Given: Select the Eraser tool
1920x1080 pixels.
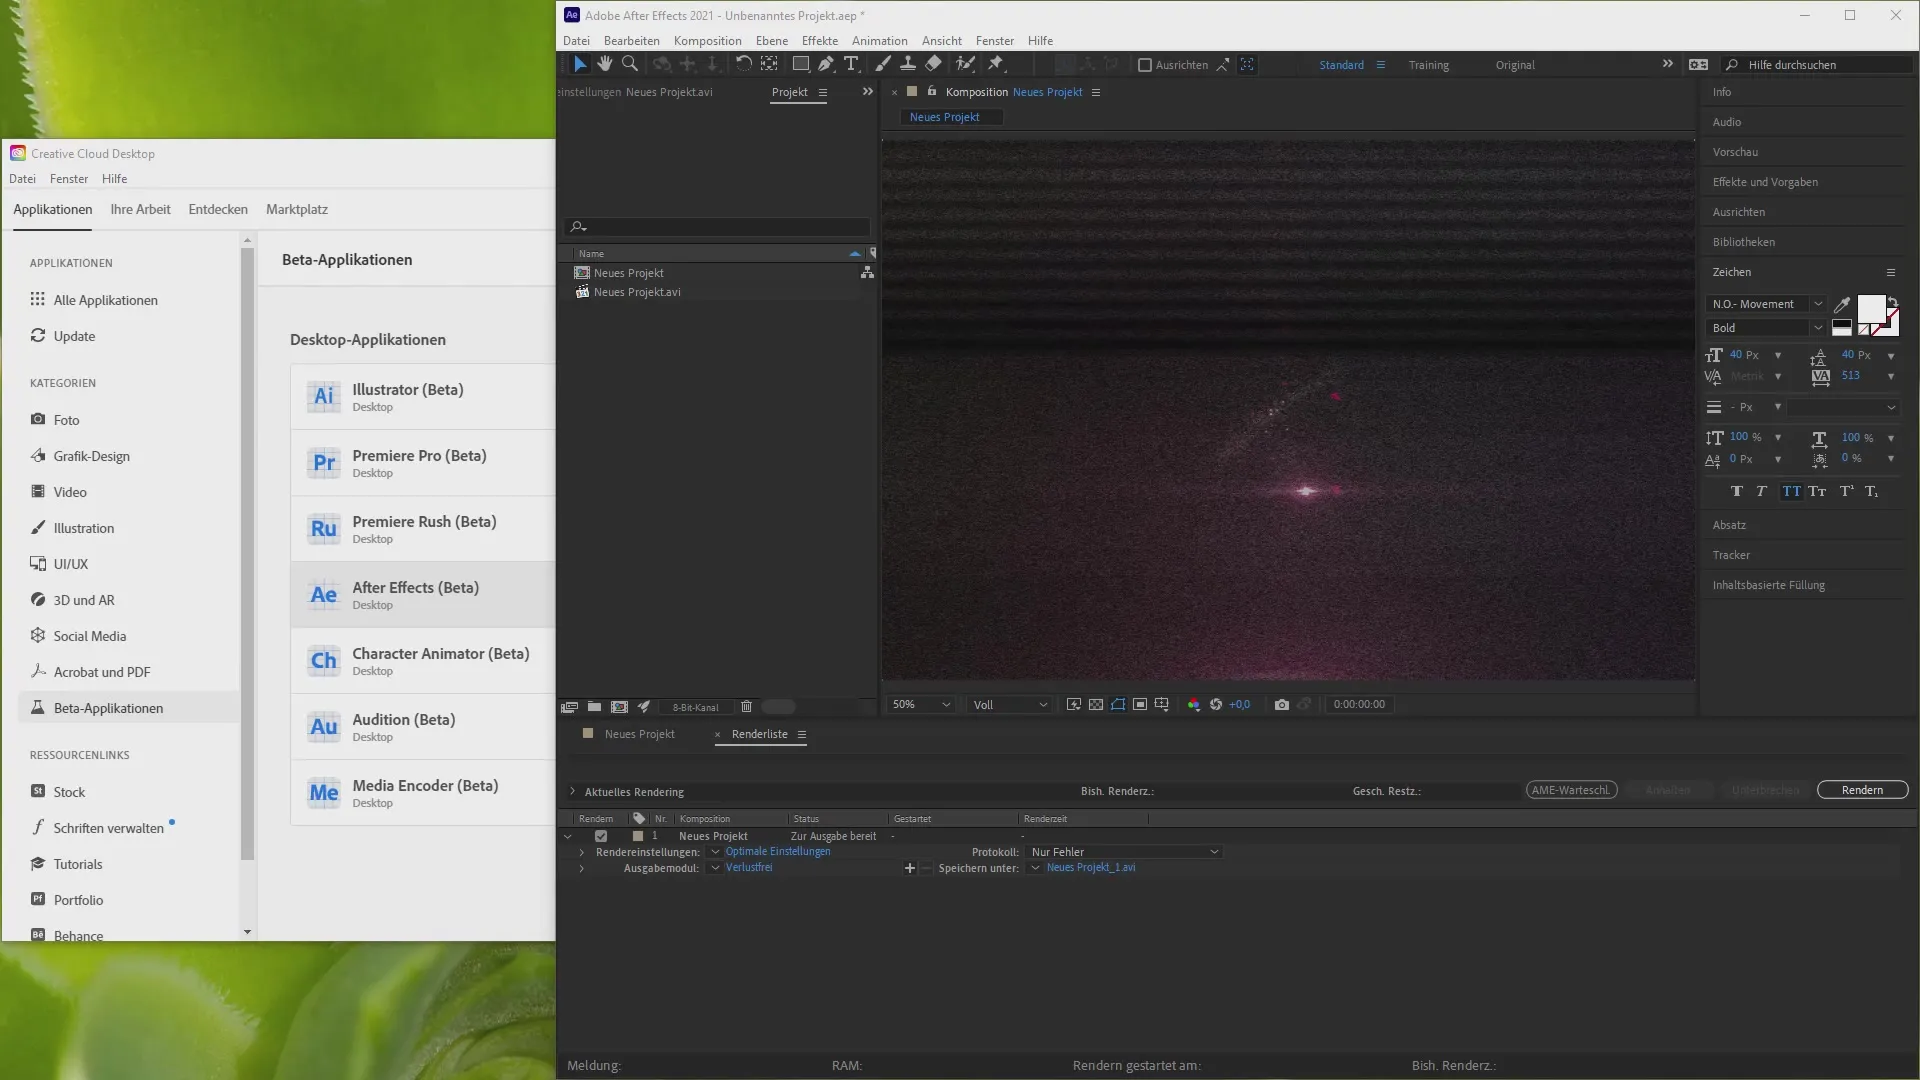Looking at the screenshot, I should 933,64.
